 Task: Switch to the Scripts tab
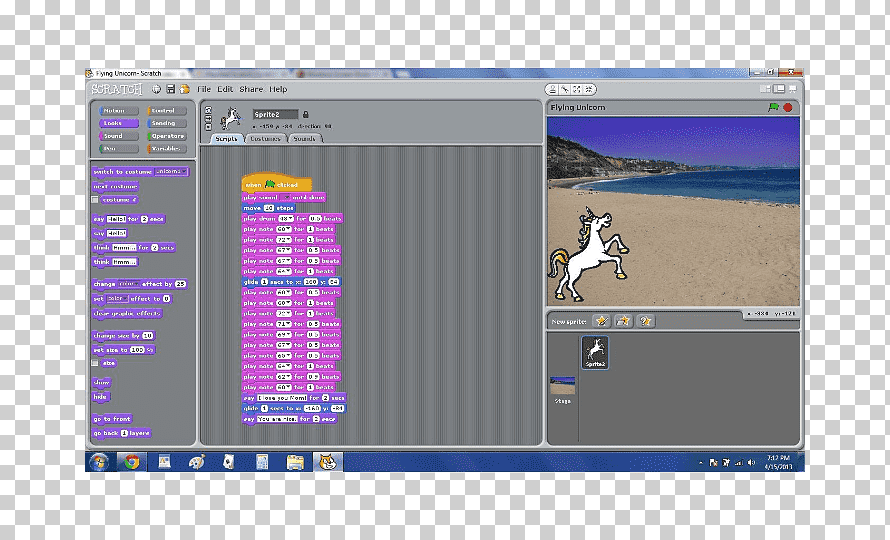[x=226, y=139]
